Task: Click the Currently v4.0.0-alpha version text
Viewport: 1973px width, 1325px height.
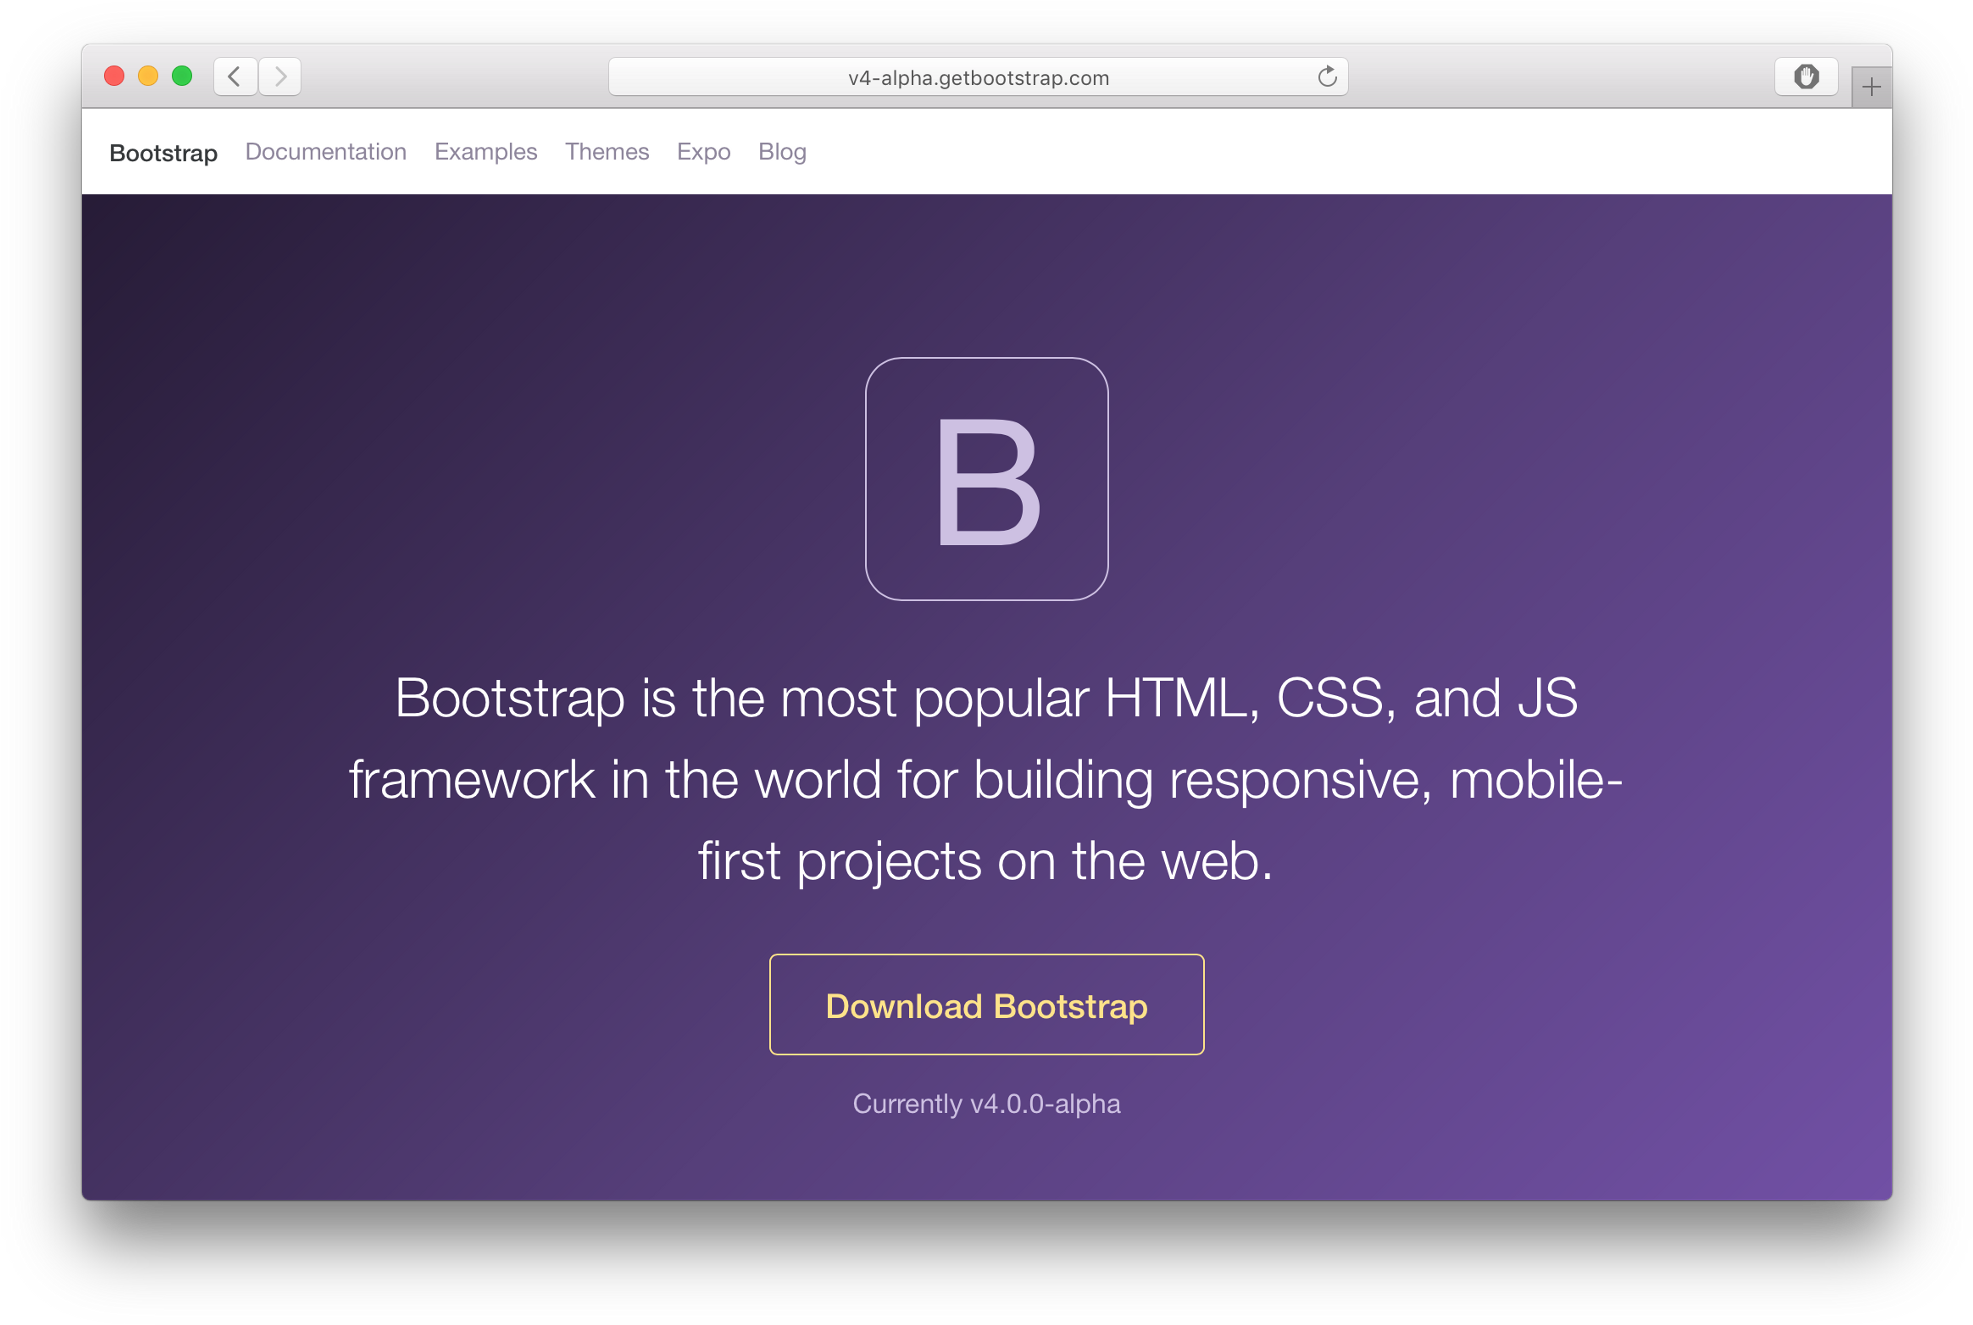Action: [986, 1103]
